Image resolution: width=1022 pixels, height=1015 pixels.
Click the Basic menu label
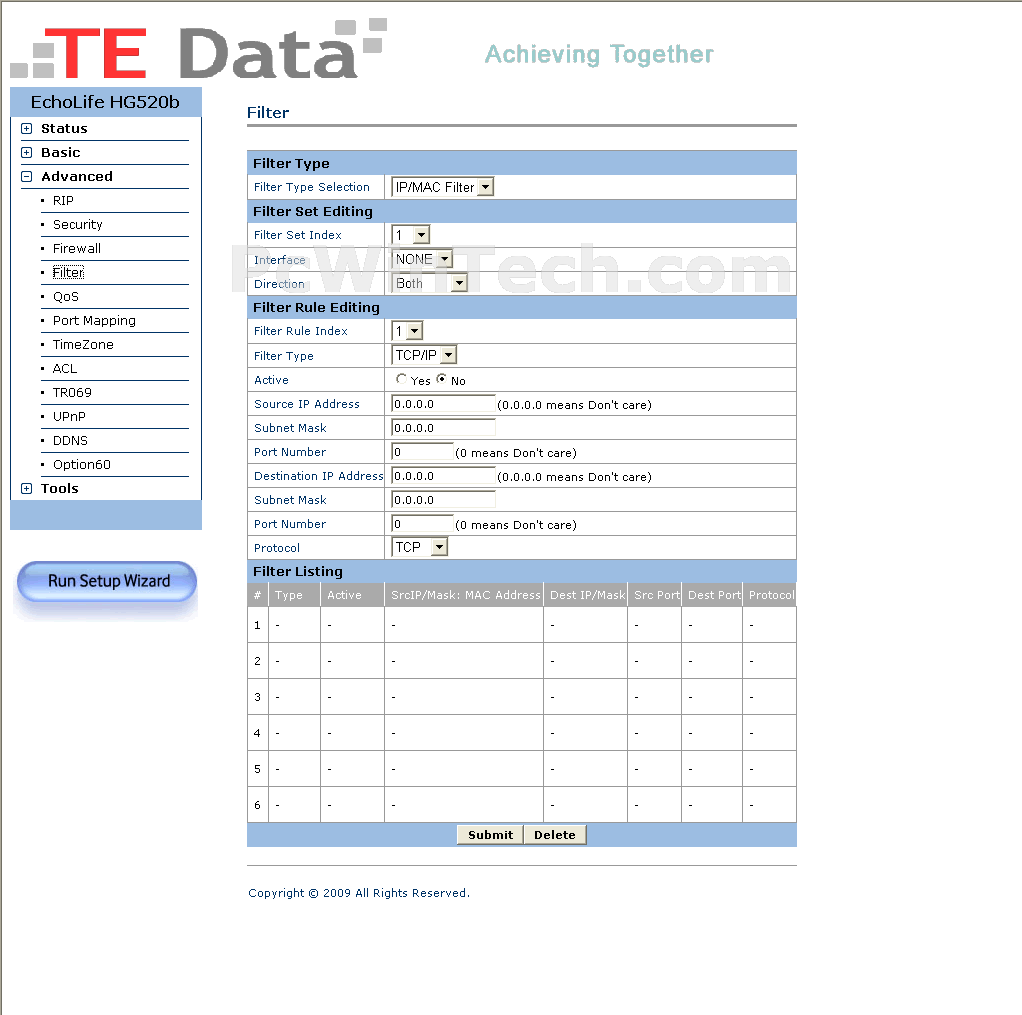tap(61, 153)
